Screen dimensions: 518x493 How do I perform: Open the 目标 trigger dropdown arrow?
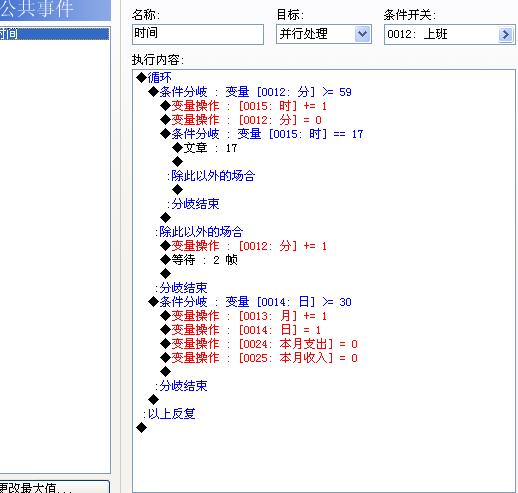(x=362, y=34)
